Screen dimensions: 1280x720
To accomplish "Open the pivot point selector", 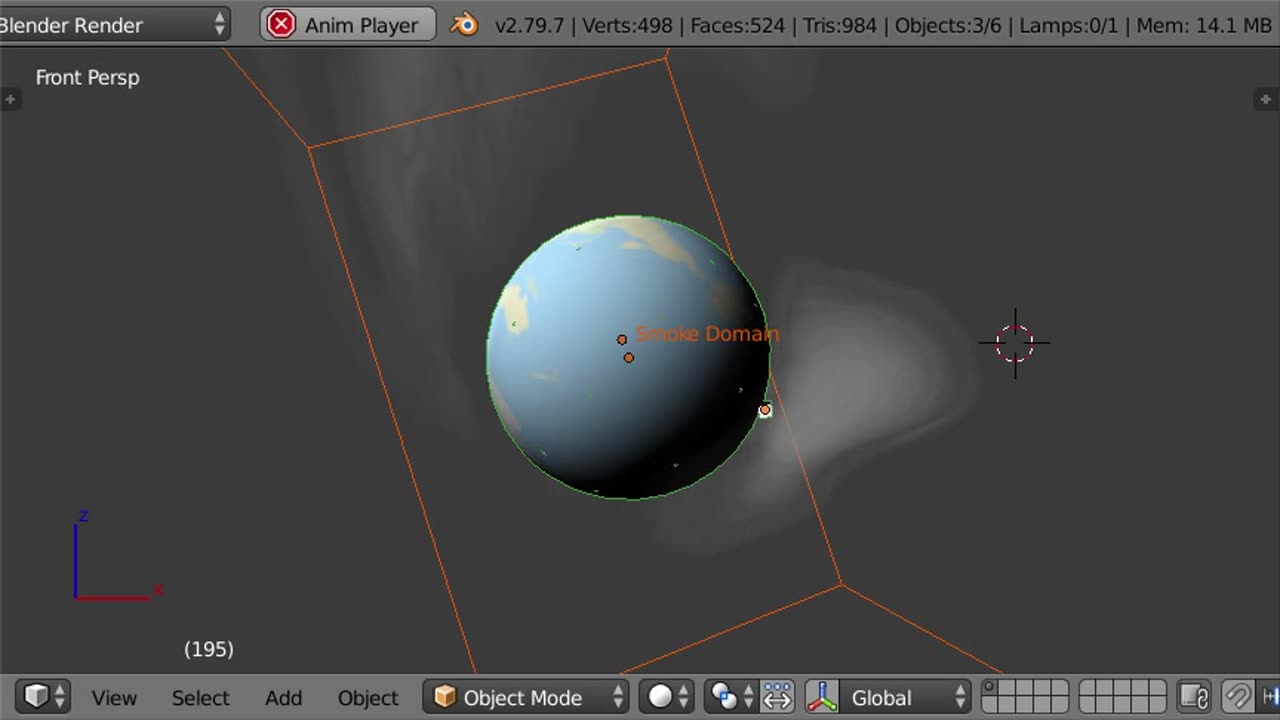I will [x=733, y=697].
